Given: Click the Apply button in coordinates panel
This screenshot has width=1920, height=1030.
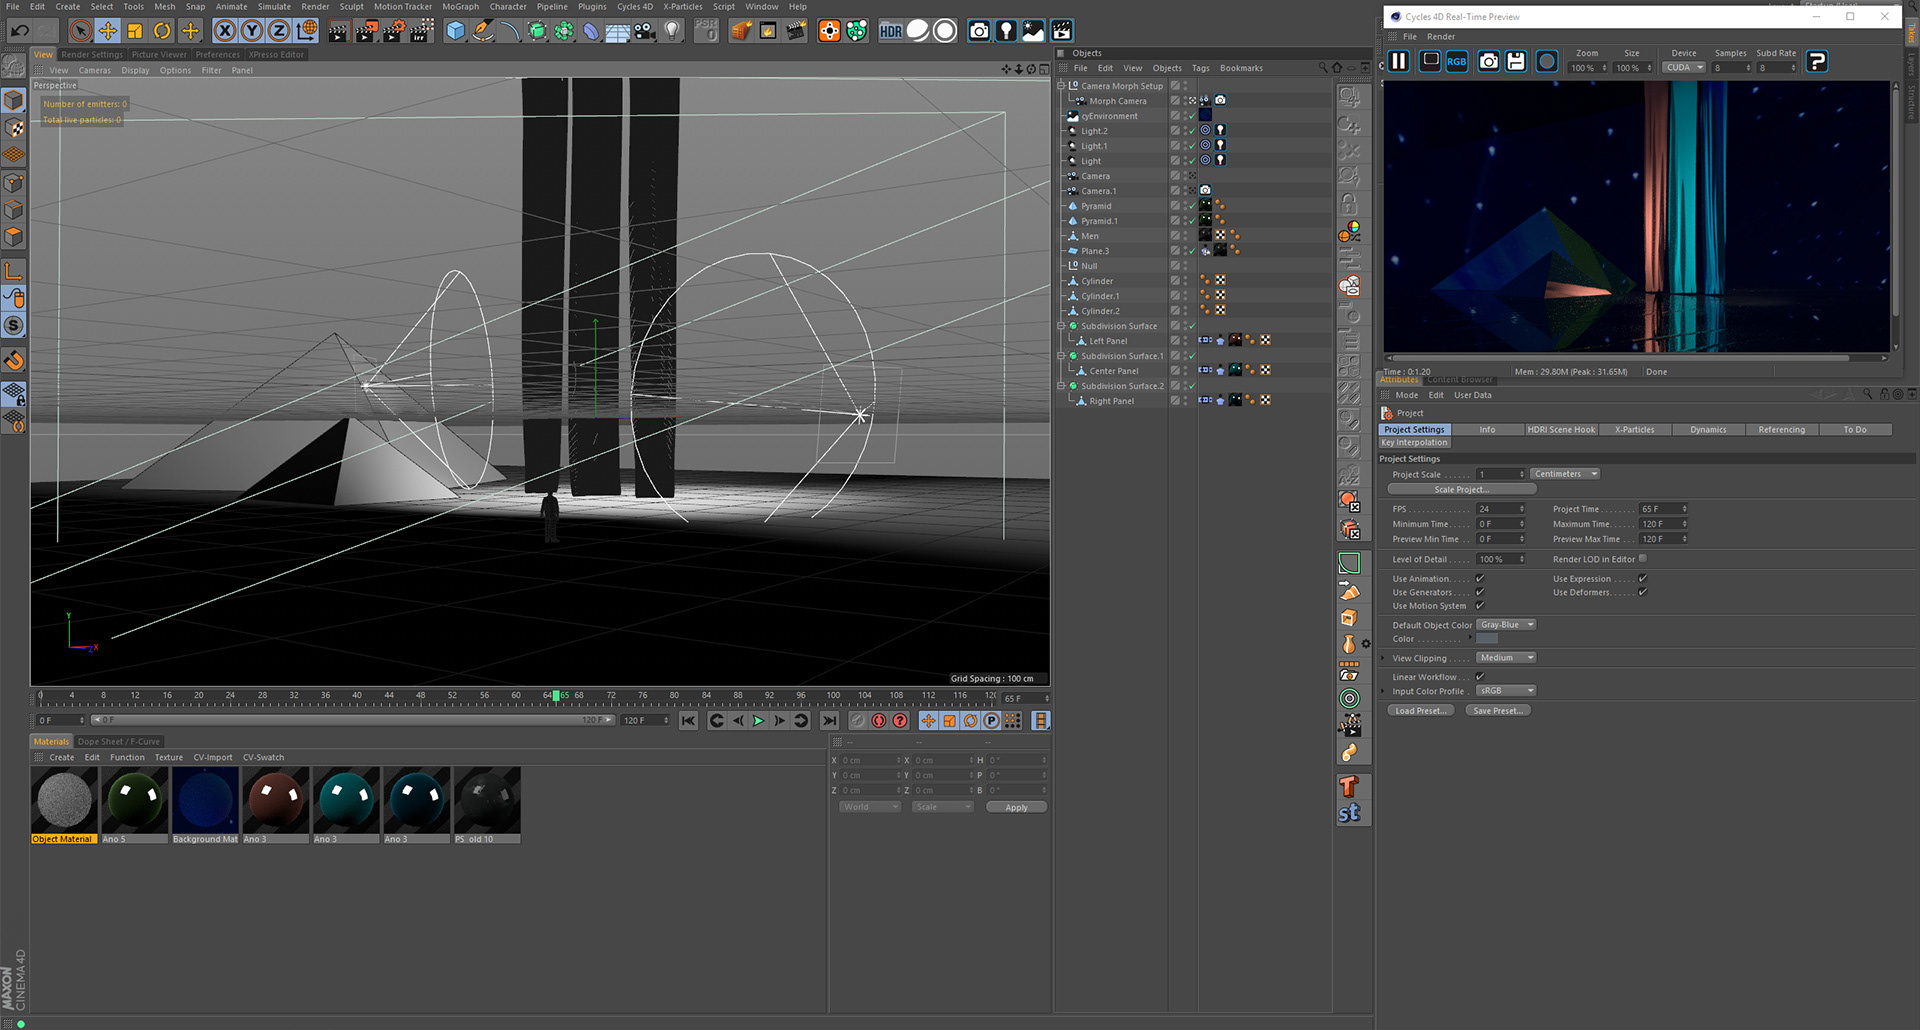Looking at the screenshot, I should (1016, 807).
